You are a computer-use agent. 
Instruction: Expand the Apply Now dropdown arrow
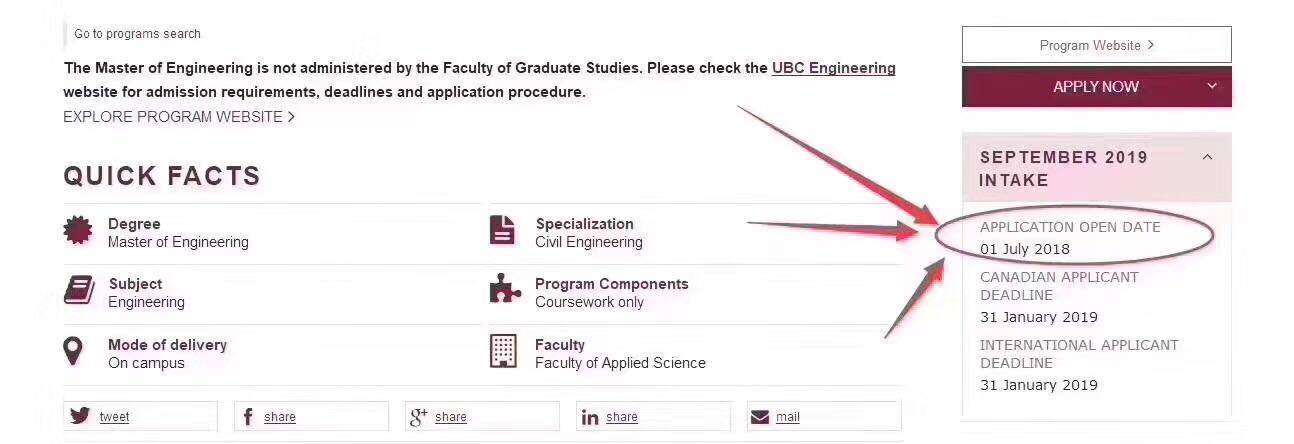pos(1212,86)
